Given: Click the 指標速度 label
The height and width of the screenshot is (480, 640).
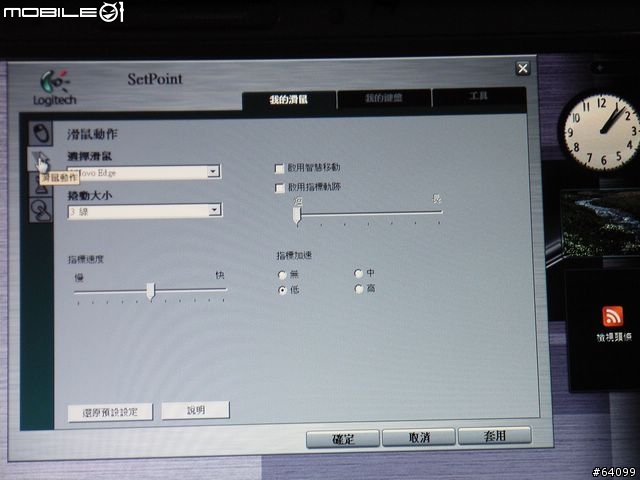Looking at the screenshot, I should click(x=86, y=259).
